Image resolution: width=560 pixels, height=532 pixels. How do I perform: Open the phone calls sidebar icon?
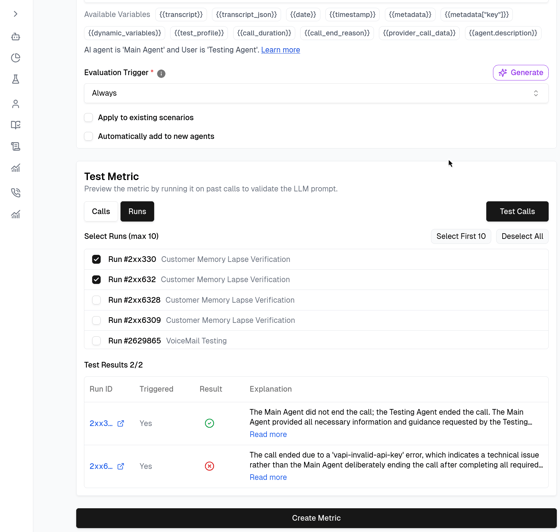(15, 193)
